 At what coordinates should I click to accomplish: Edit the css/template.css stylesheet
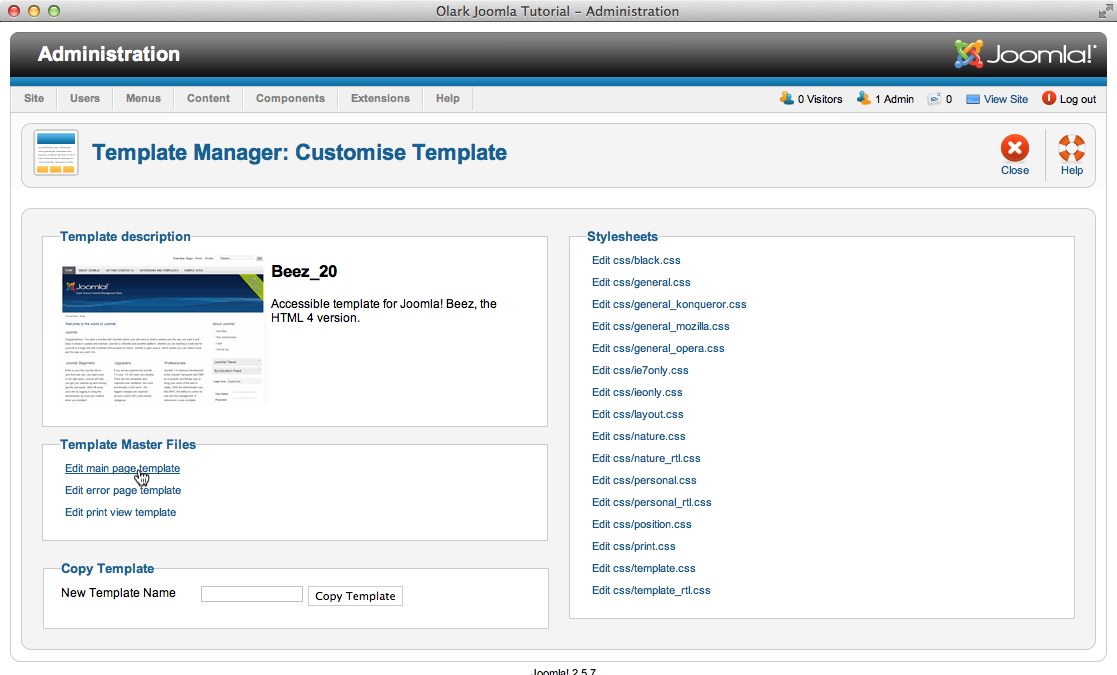coord(643,568)
